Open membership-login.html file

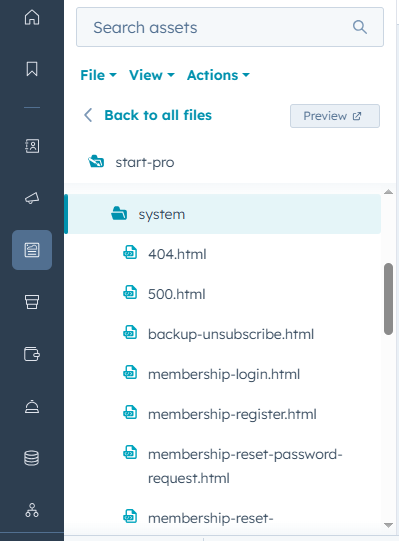point(224,374)
